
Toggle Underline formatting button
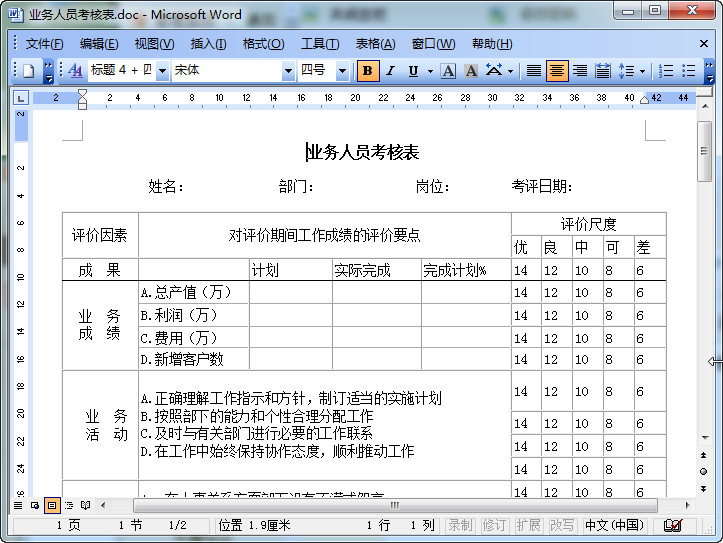[413, 71]
